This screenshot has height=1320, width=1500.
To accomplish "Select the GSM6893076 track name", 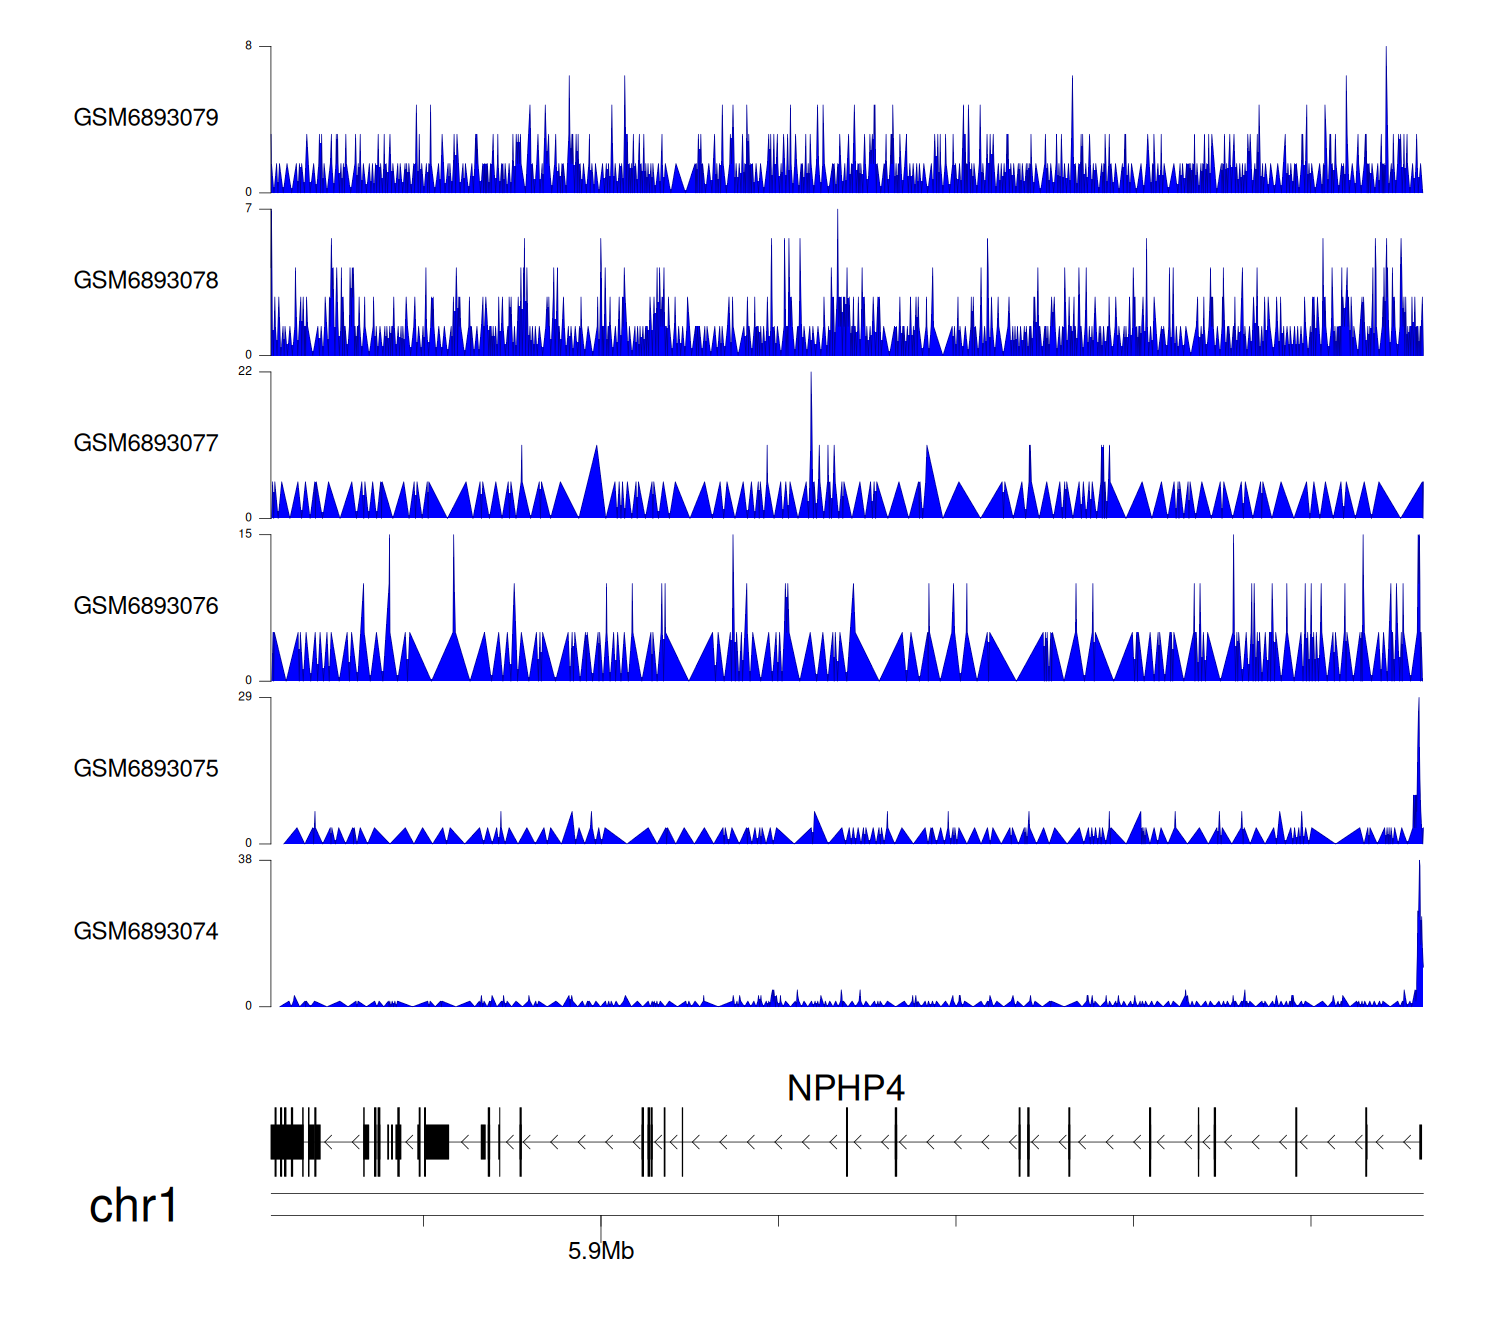I will click(146, 606).
